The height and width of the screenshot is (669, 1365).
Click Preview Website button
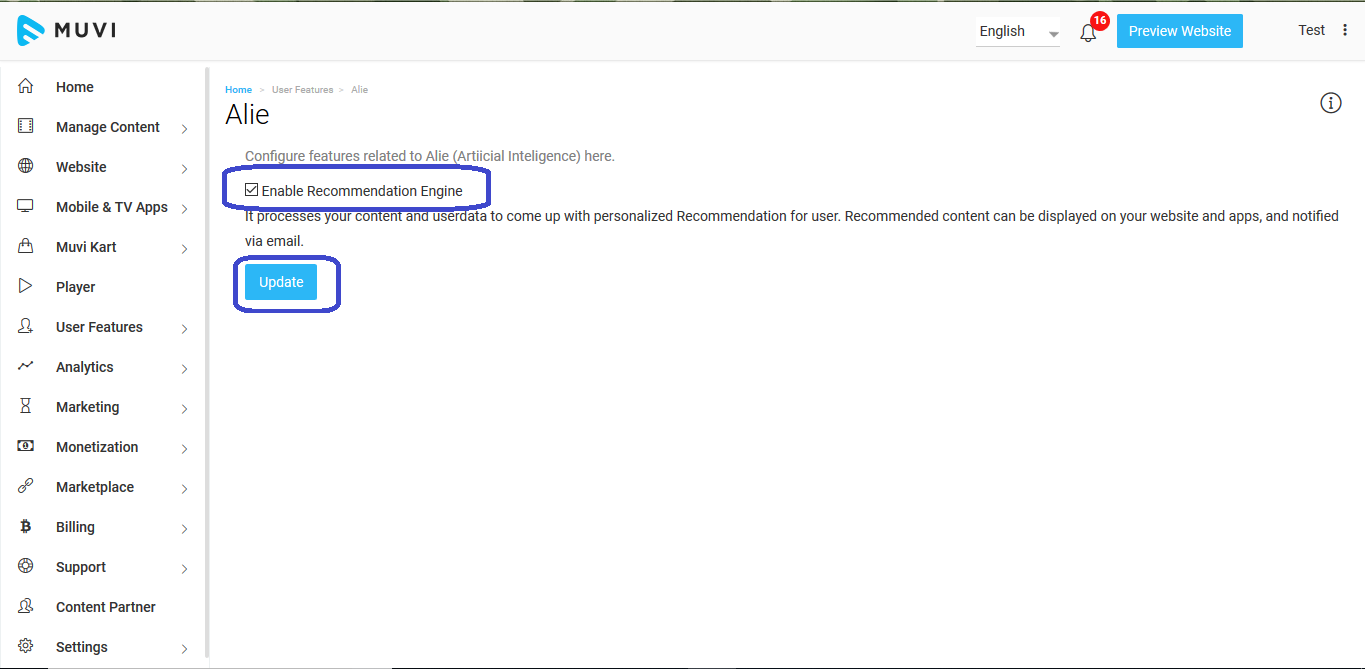point(1180,31)
